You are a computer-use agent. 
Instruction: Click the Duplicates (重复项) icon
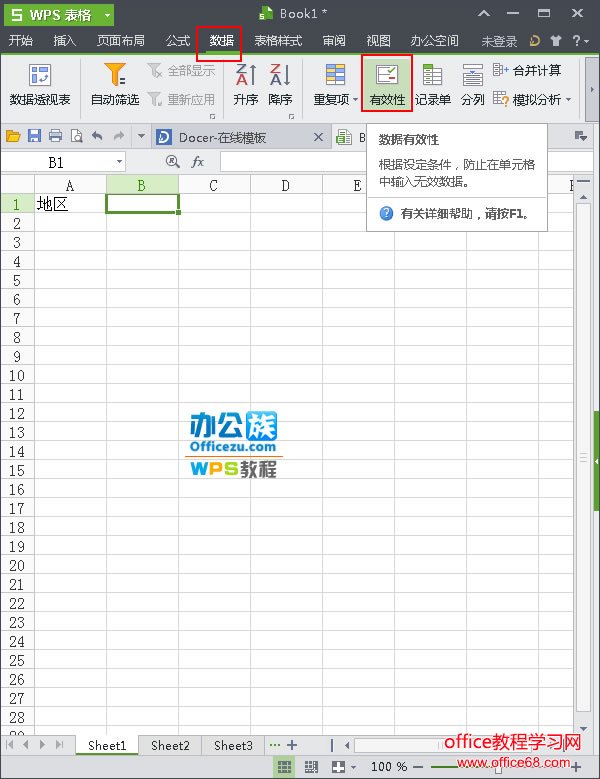(335, 76)
